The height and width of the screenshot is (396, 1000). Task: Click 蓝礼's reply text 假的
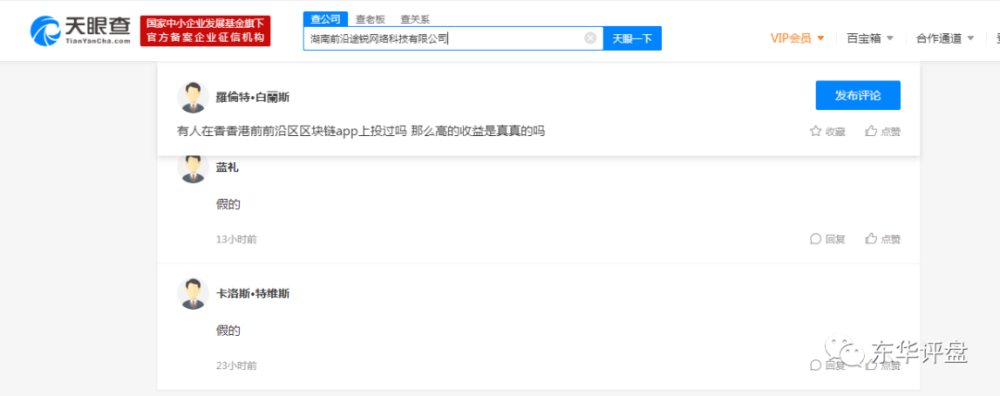pos(228,205)
